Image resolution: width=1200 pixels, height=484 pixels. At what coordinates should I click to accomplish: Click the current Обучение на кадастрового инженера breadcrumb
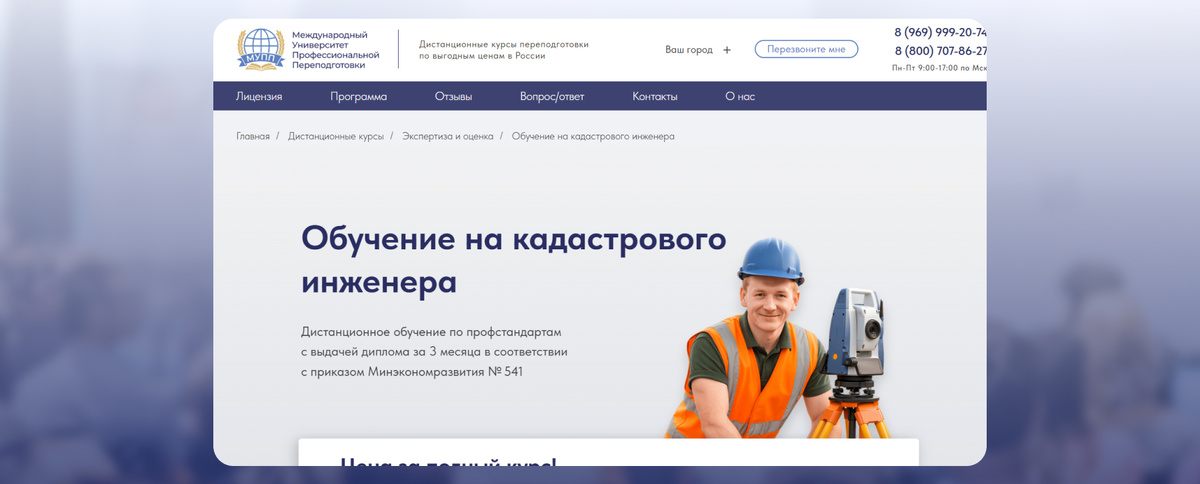pyautogui.click(x=593, y=136)
